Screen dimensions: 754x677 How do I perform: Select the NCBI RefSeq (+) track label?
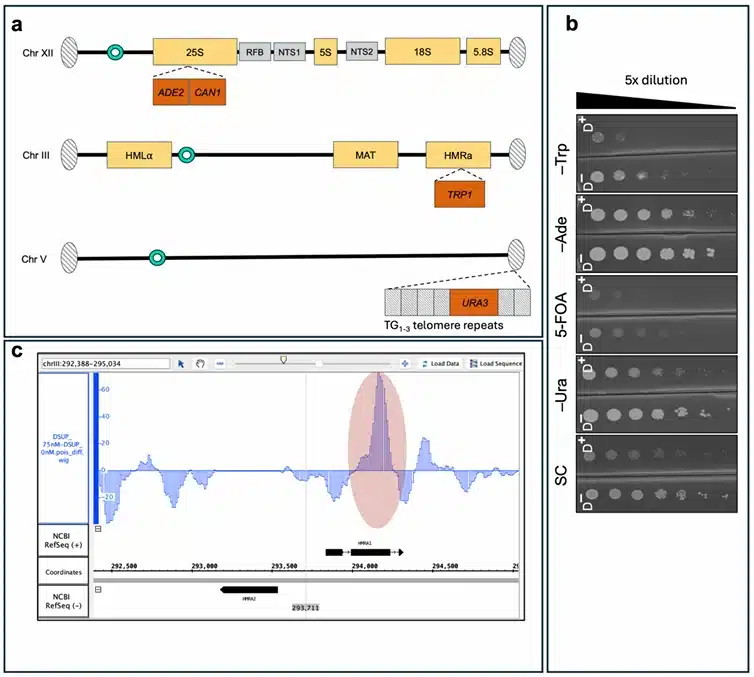click(63, 540)
